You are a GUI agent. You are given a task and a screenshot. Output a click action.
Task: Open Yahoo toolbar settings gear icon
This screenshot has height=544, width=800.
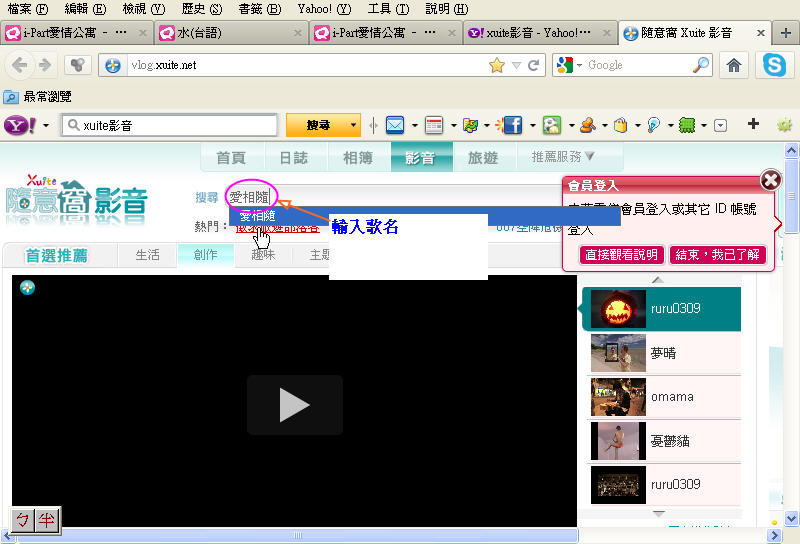point(784,125)
